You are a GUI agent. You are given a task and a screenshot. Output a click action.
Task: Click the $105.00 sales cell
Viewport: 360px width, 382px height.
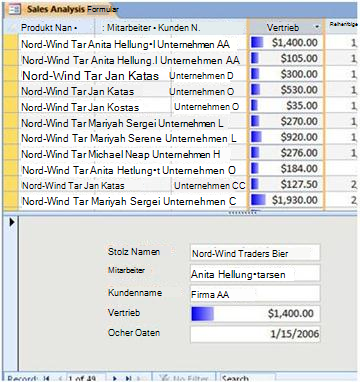[286, 58]
